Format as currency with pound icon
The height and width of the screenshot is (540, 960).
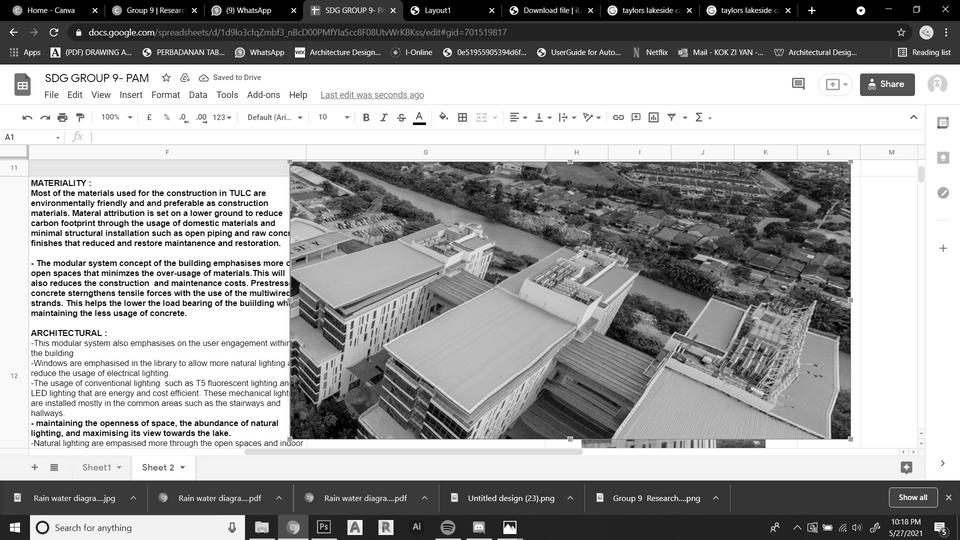pos(149,117)
